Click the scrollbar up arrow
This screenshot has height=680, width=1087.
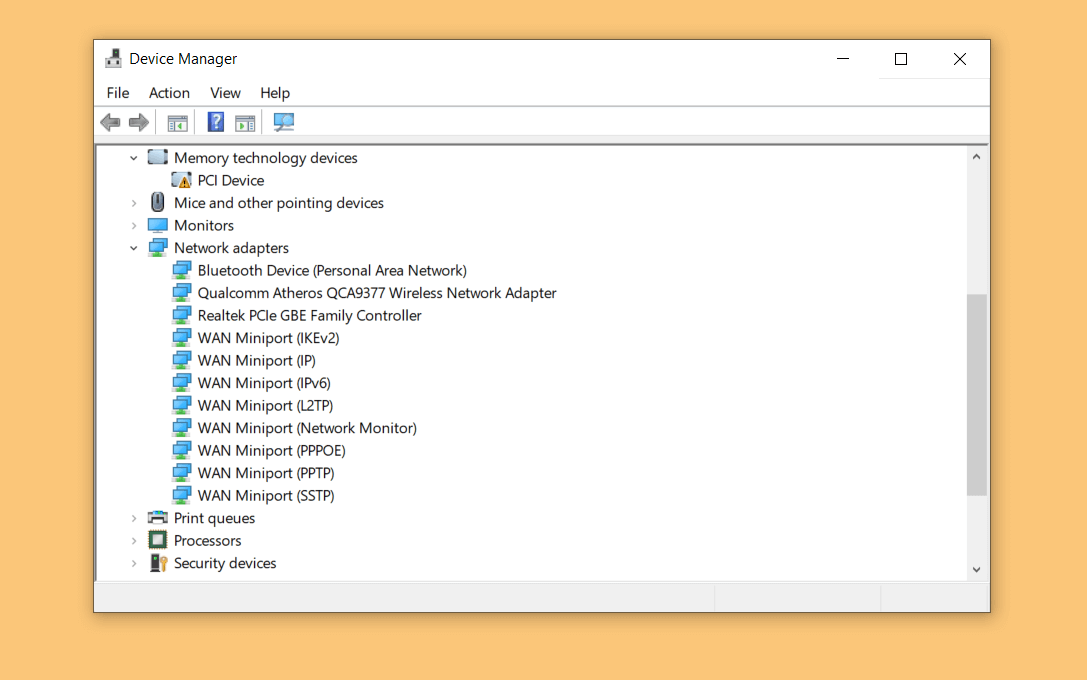pyautogui.click(x=976, y=157)
